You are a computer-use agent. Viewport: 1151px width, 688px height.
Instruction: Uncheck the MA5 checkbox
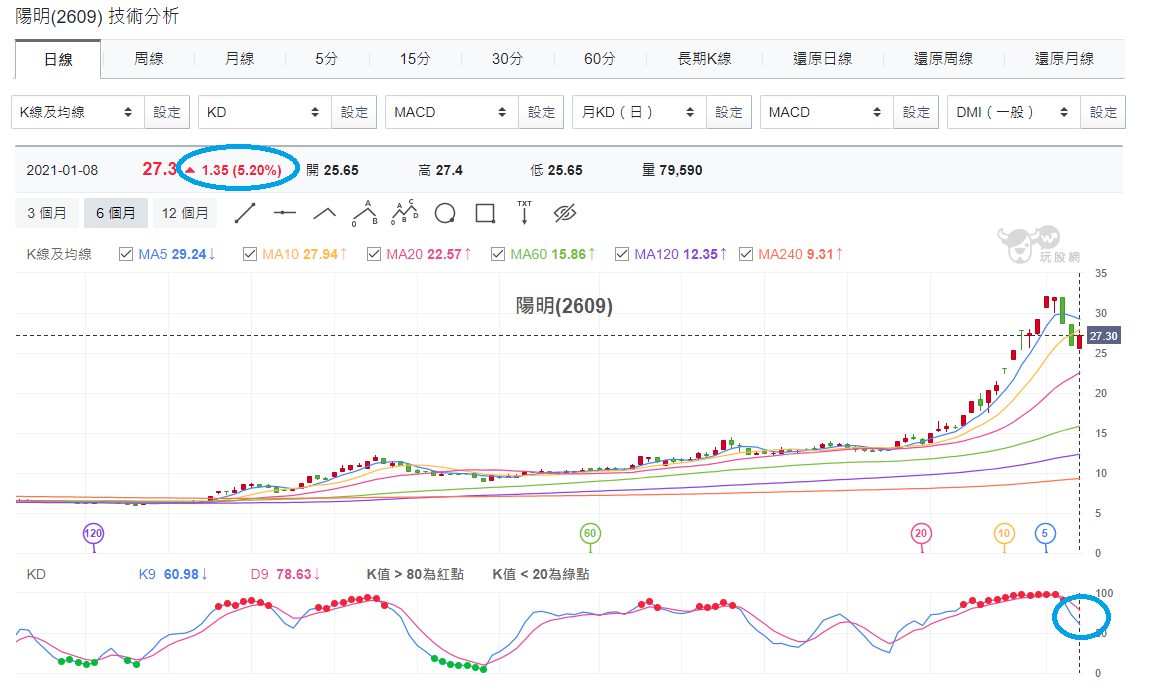click(126, 254)
